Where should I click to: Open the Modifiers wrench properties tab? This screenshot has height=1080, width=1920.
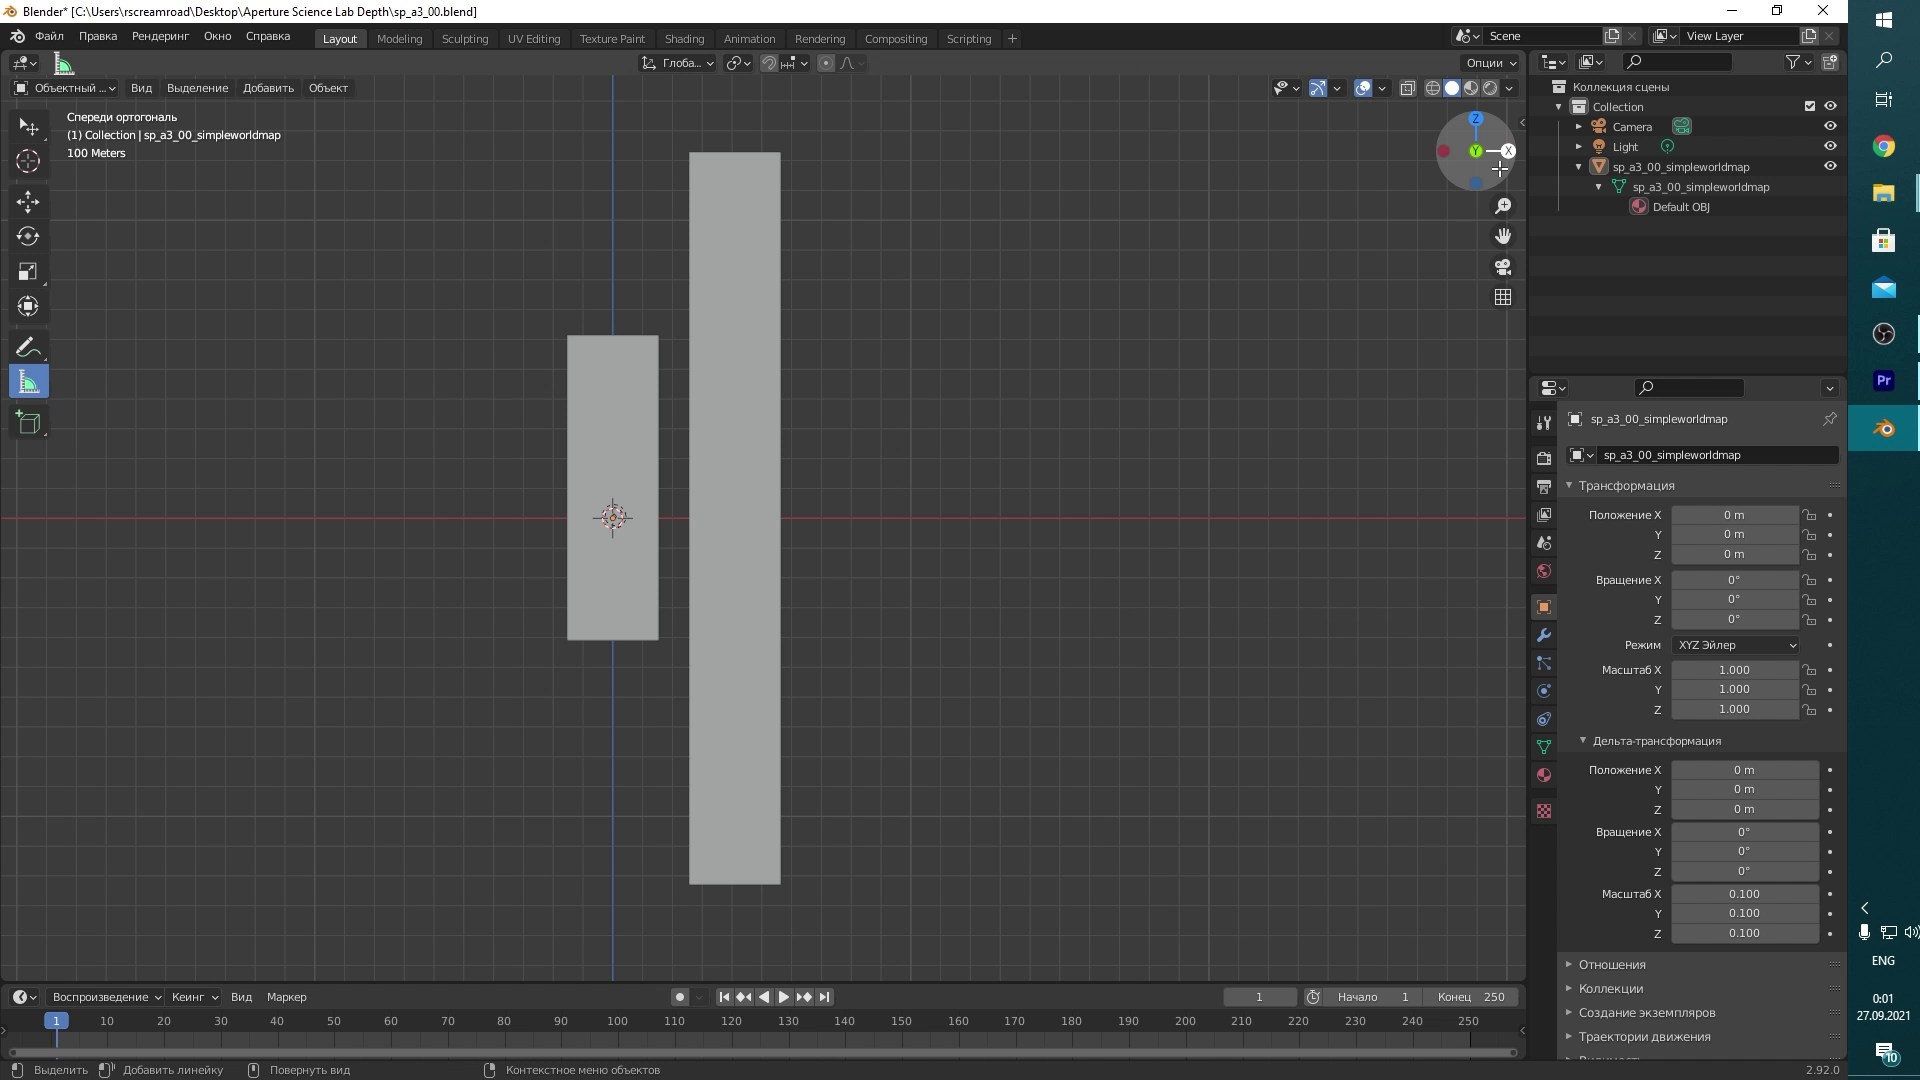pos(1544,635)
